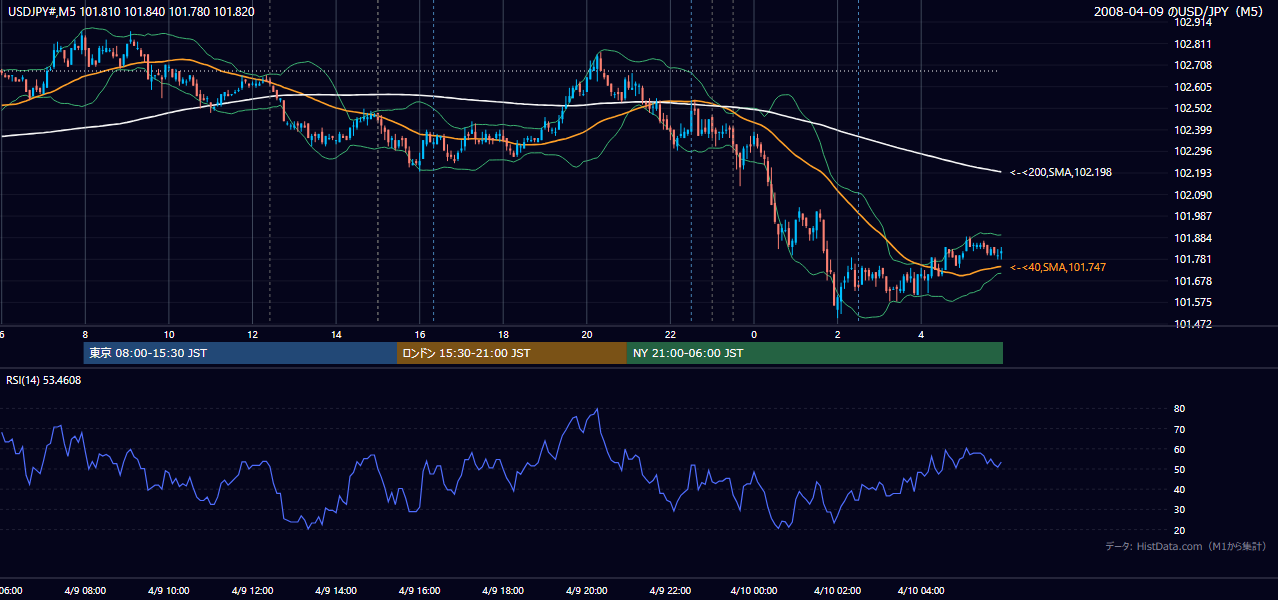Click the 4/9 14:00 time axis label
This screenshot has width=1278, height=600.
(336, 590)
